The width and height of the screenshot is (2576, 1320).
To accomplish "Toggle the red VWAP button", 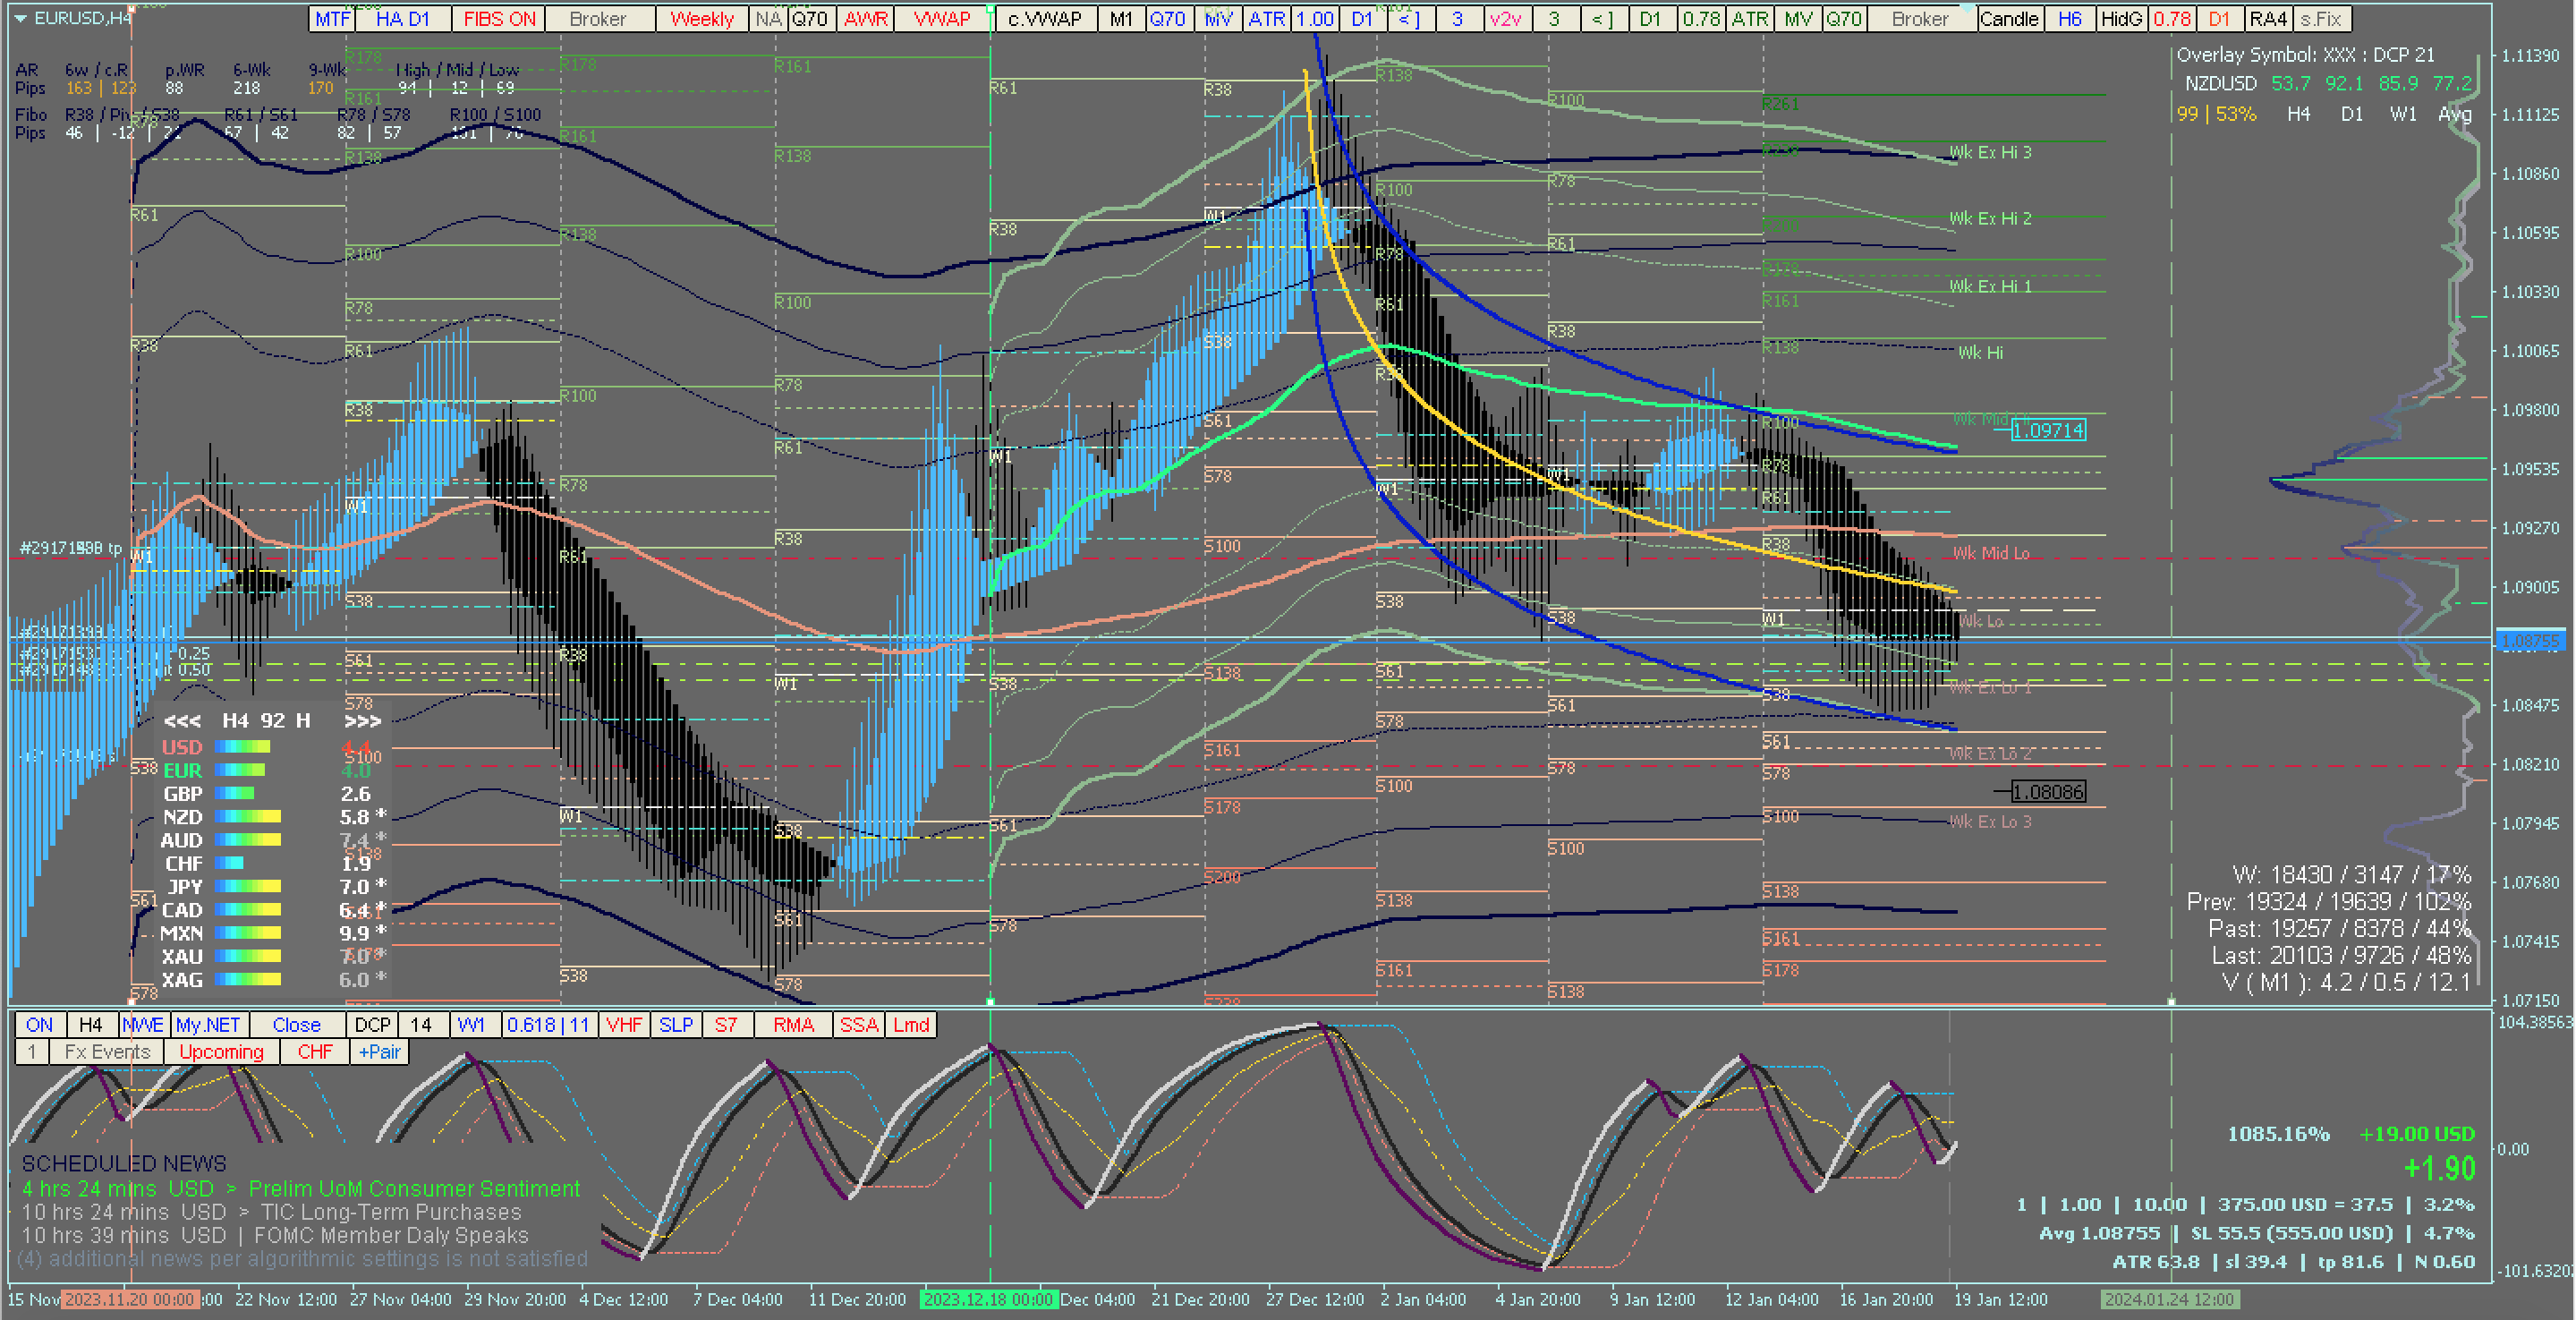I will (942, 19).
